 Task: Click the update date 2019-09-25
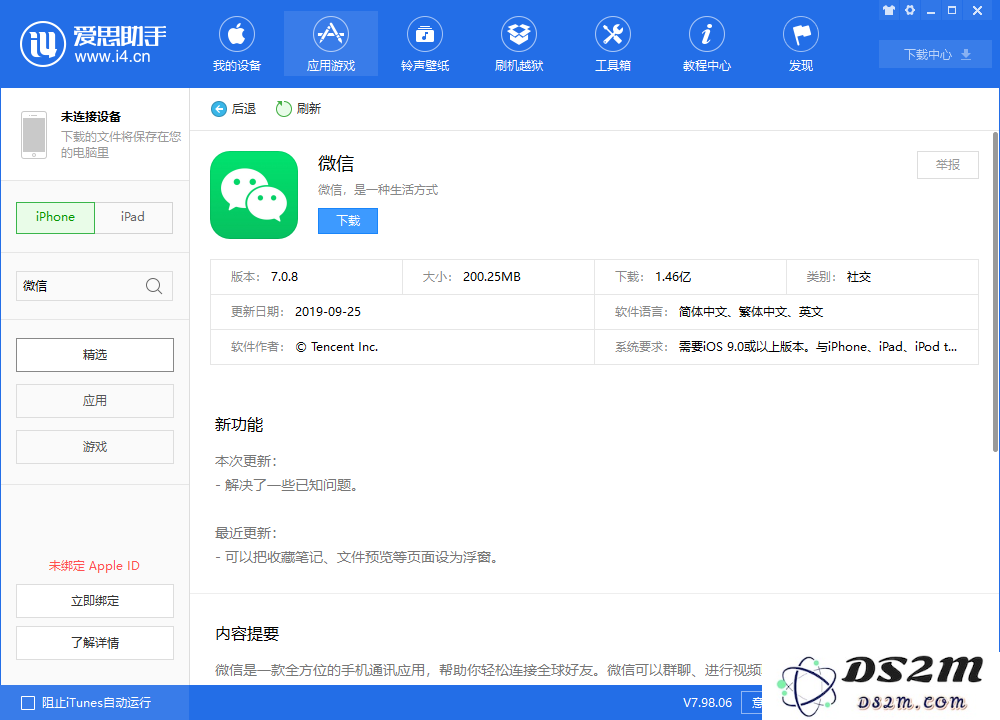coord(328,312)
